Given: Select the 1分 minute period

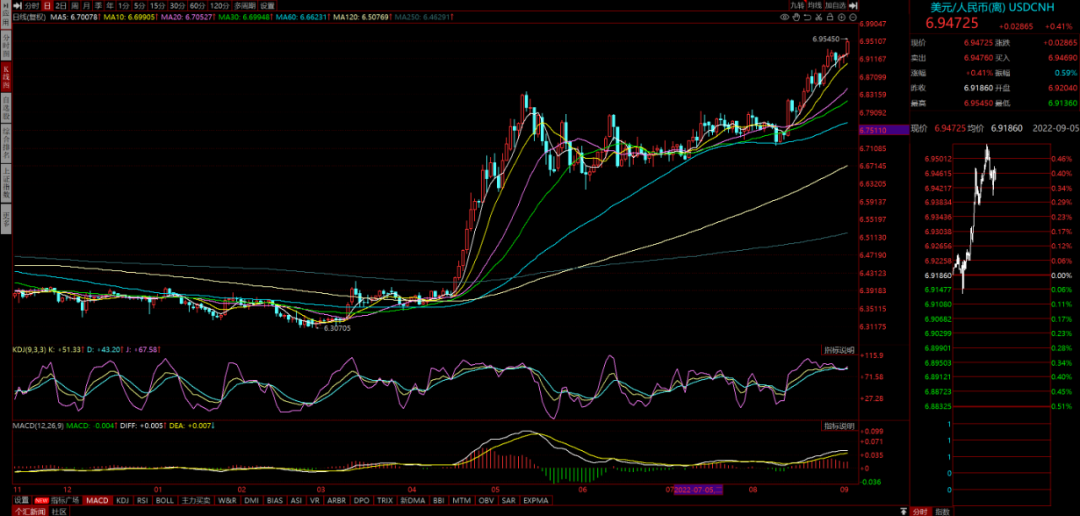Looking at the screenshot, I should [124, 6].
